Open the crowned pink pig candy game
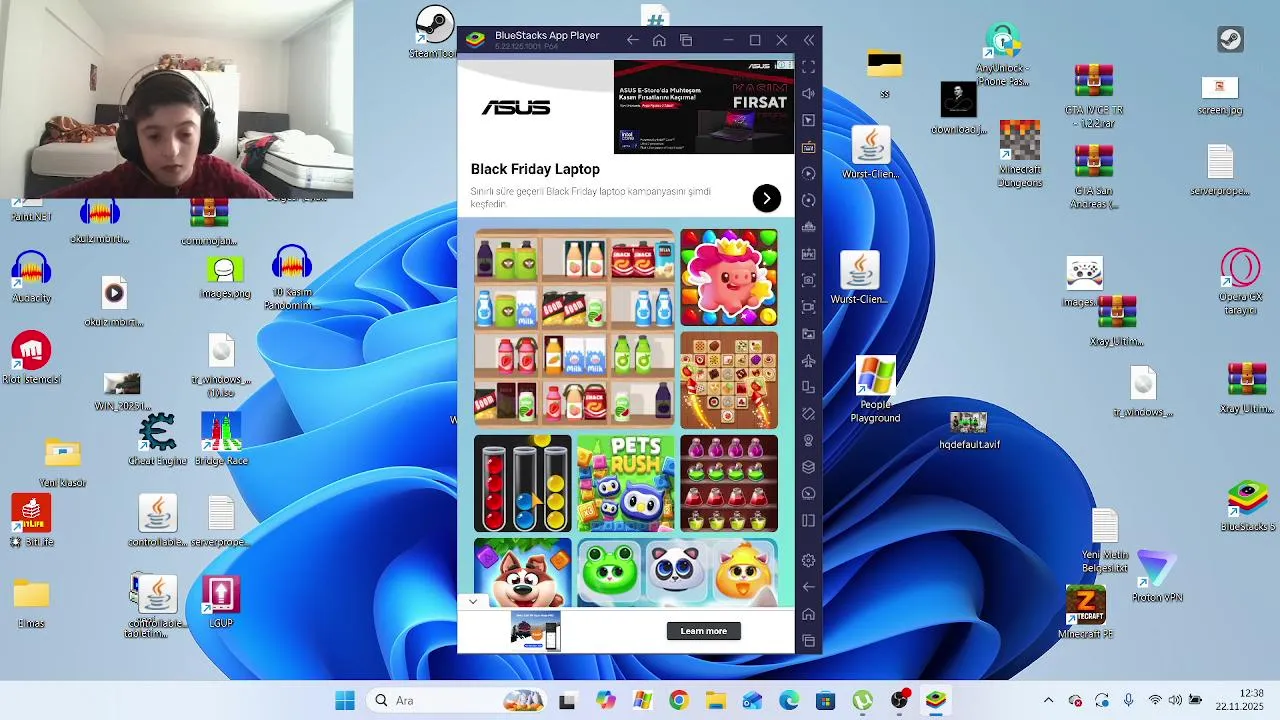Screen dimensions: 1280x720 (729, 277)
